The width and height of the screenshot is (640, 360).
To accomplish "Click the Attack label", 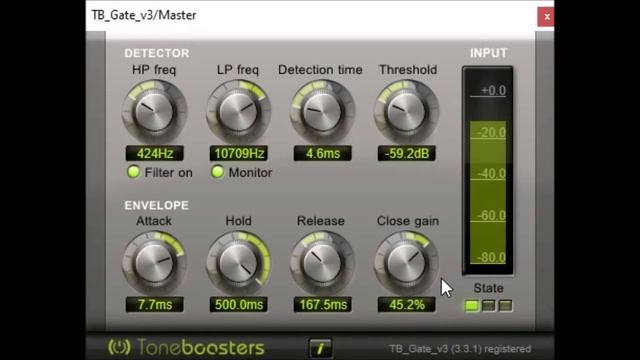I will [x=154, y=221].
